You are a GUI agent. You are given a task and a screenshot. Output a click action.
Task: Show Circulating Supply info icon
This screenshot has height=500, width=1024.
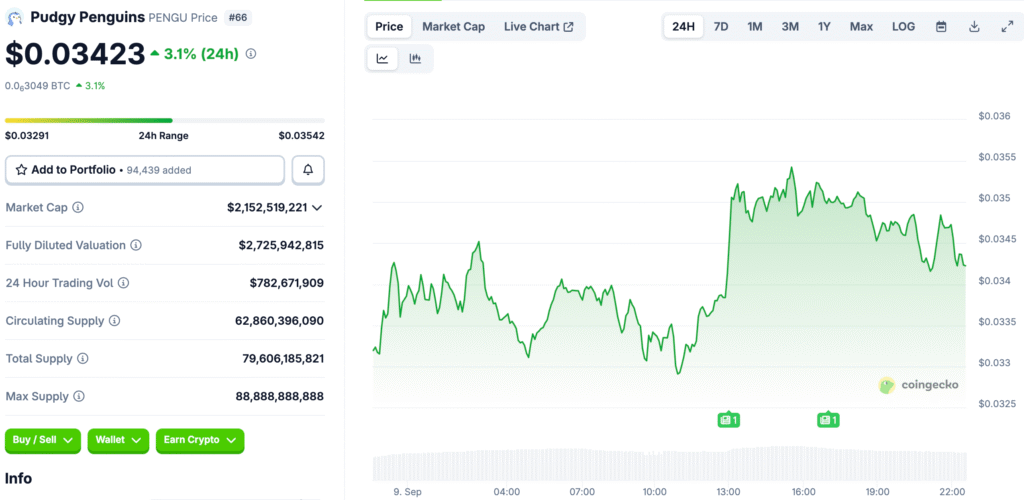[x=114, y=321]
